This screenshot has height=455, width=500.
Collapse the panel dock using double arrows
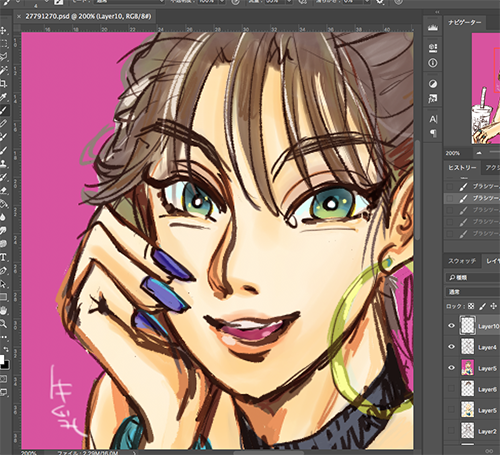pyautogui.click(x=437, y=12)
